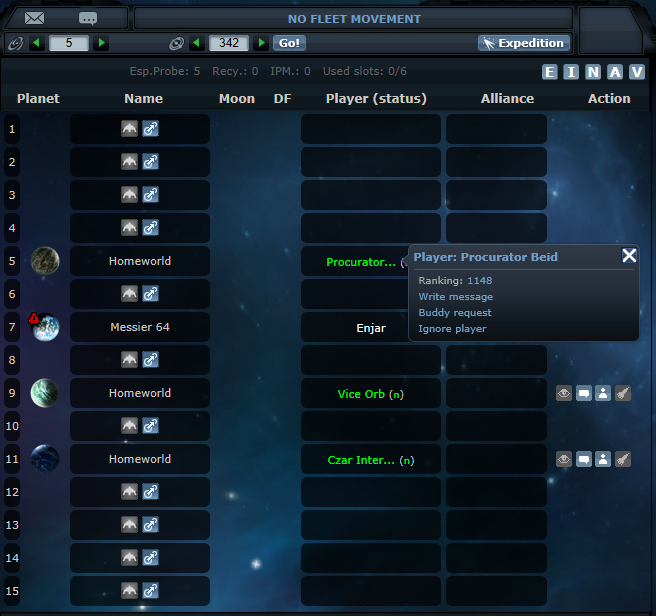Select the planet thumbnail at position 5
The height and width of the screenshot is (616, 656).
click(x=45, y=261)
